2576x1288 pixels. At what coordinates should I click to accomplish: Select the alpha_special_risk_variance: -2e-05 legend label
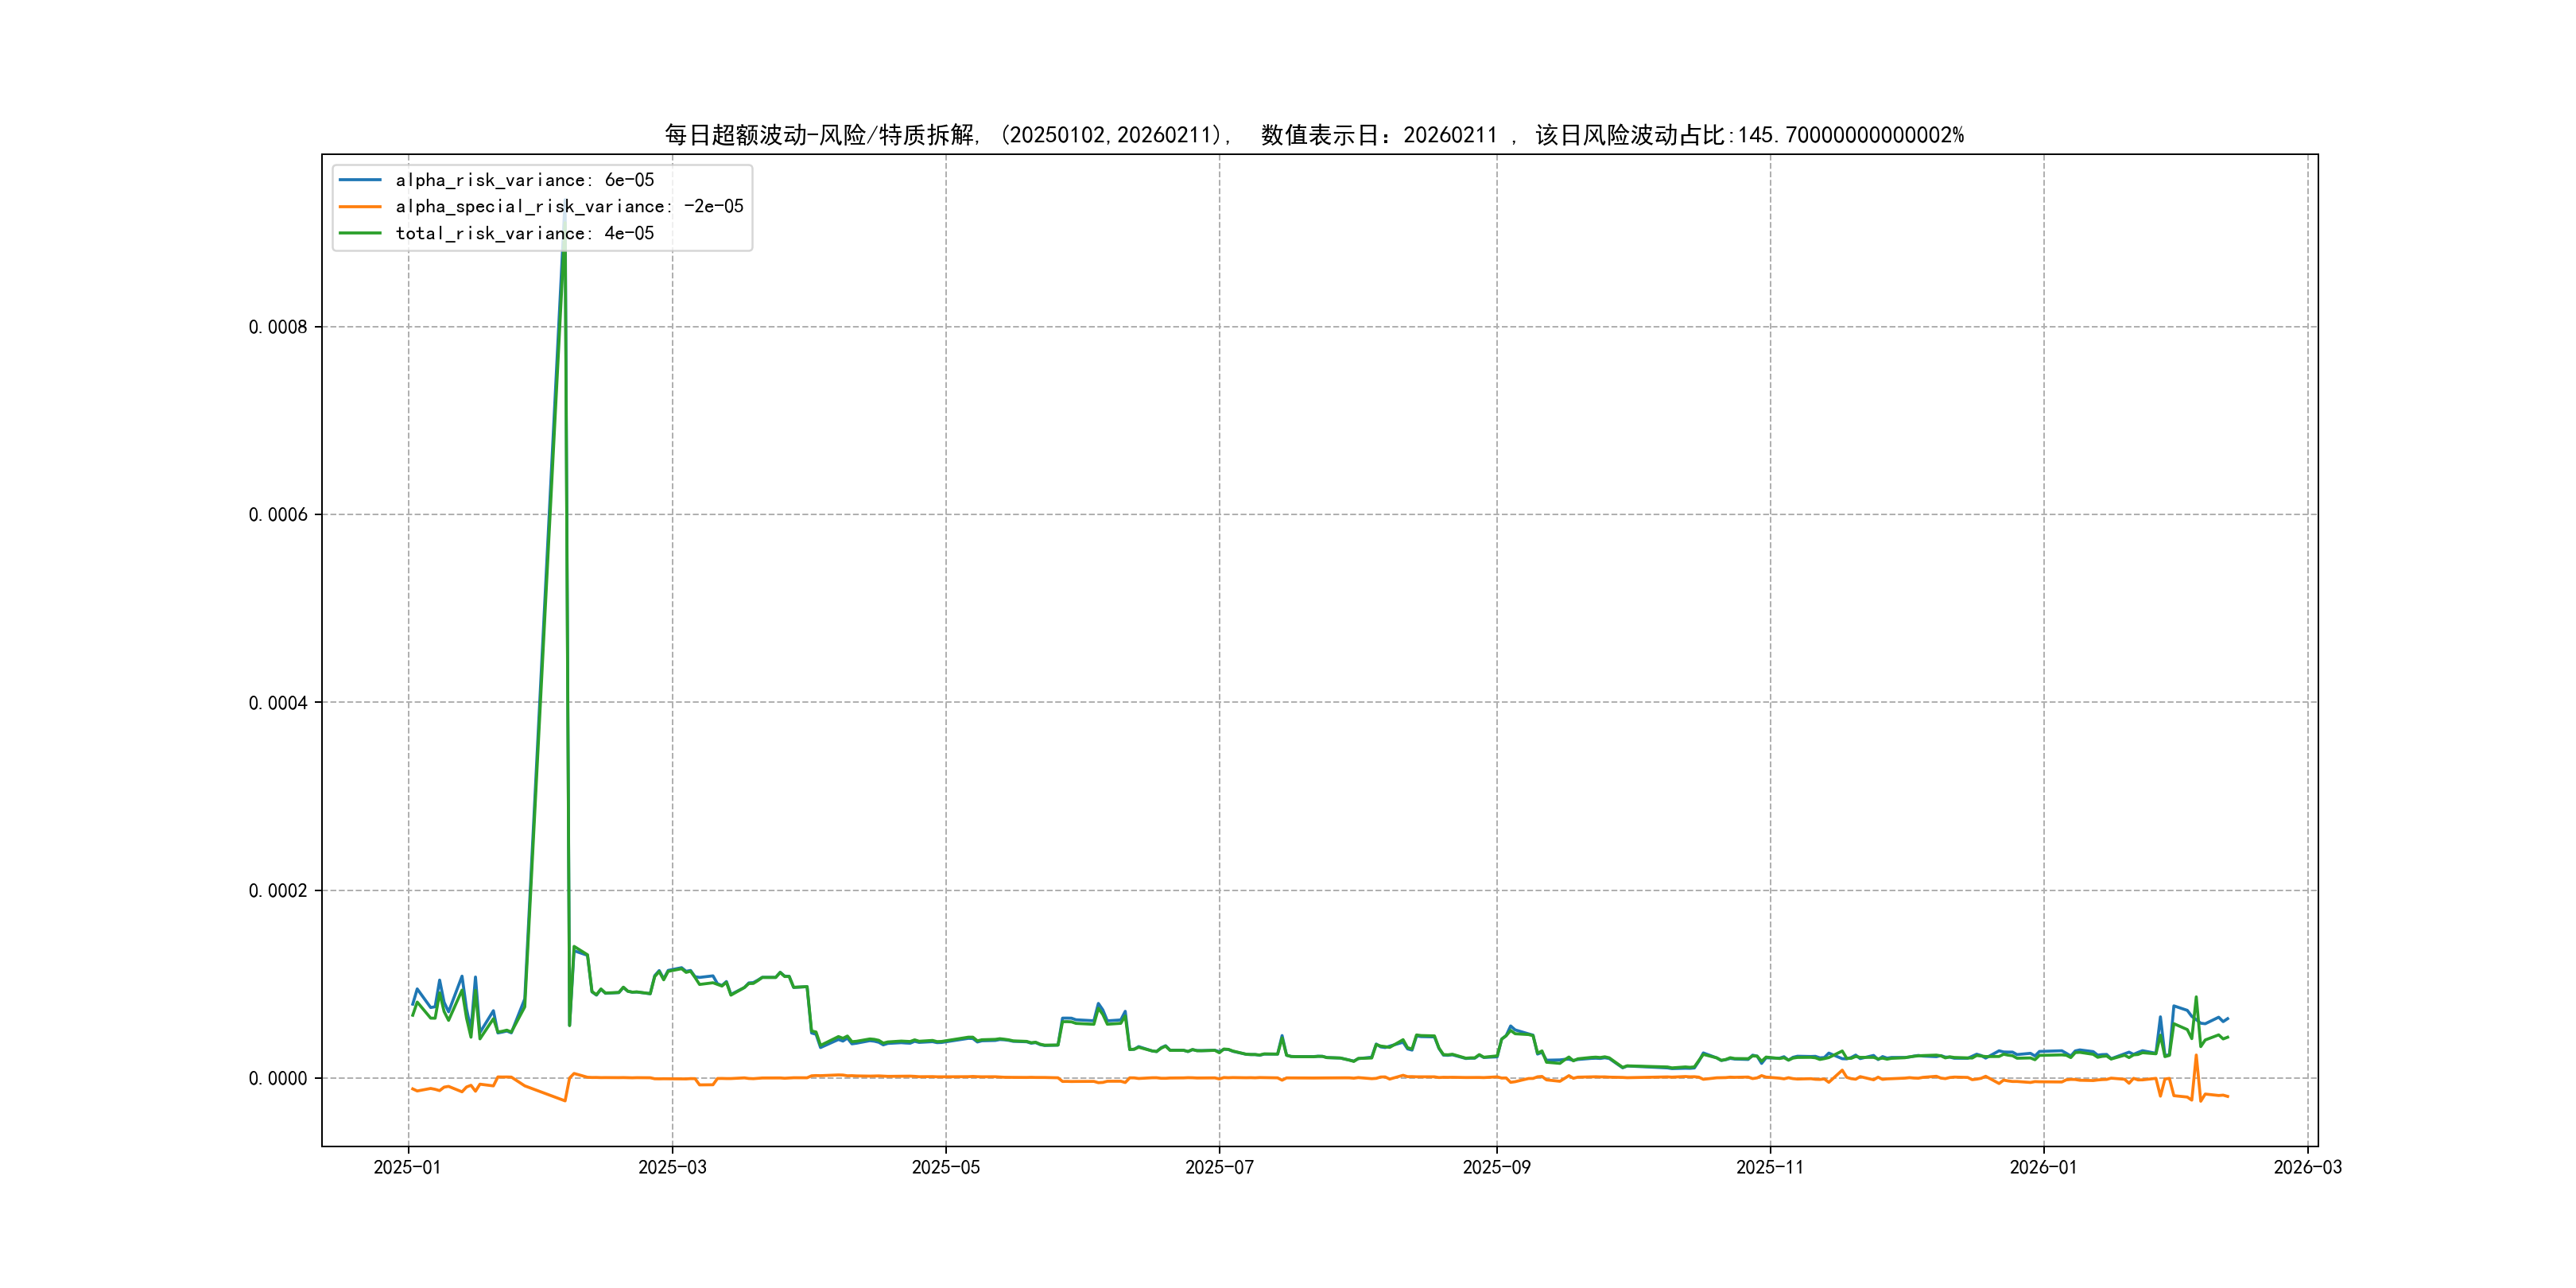[569, 207]
